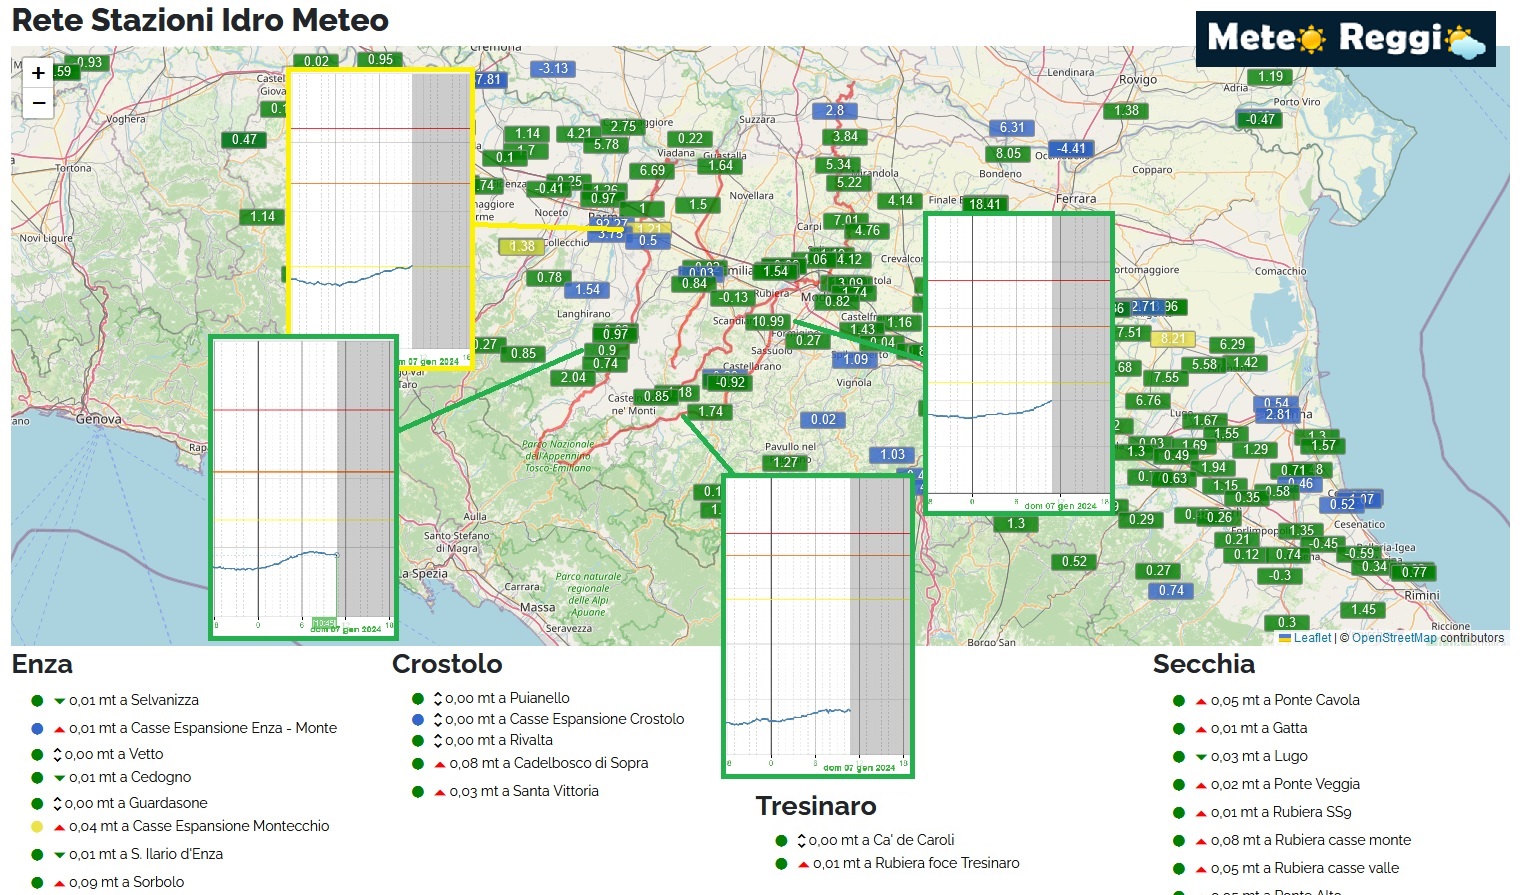
Task: Click the yellow 1.38 marker near Collecchio
Action: (x=522, y=246)
